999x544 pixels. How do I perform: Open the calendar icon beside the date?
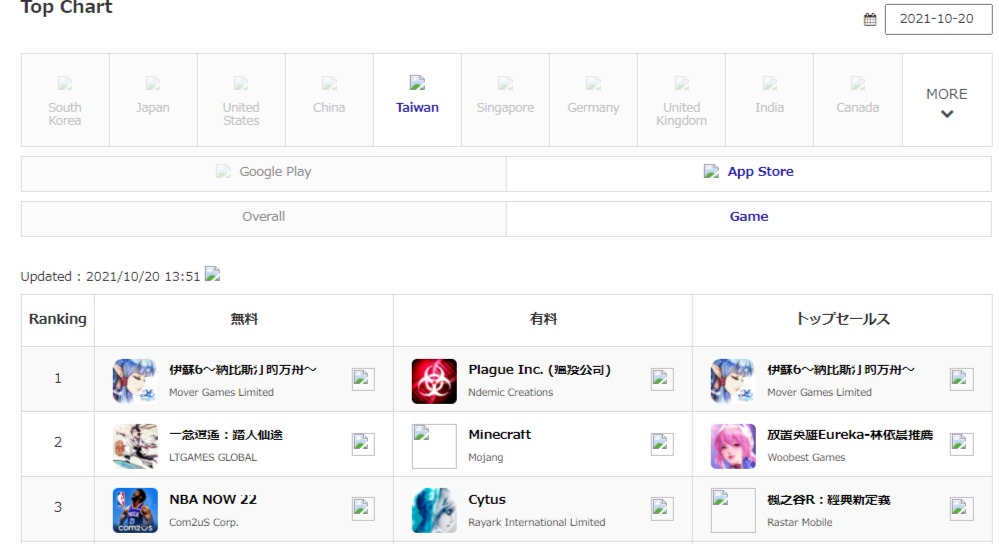tap(870, 20)
